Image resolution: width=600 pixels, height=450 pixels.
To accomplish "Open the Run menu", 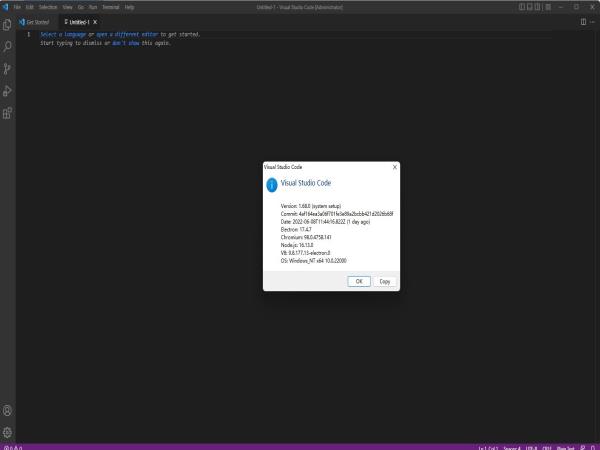I will (93, 7).
